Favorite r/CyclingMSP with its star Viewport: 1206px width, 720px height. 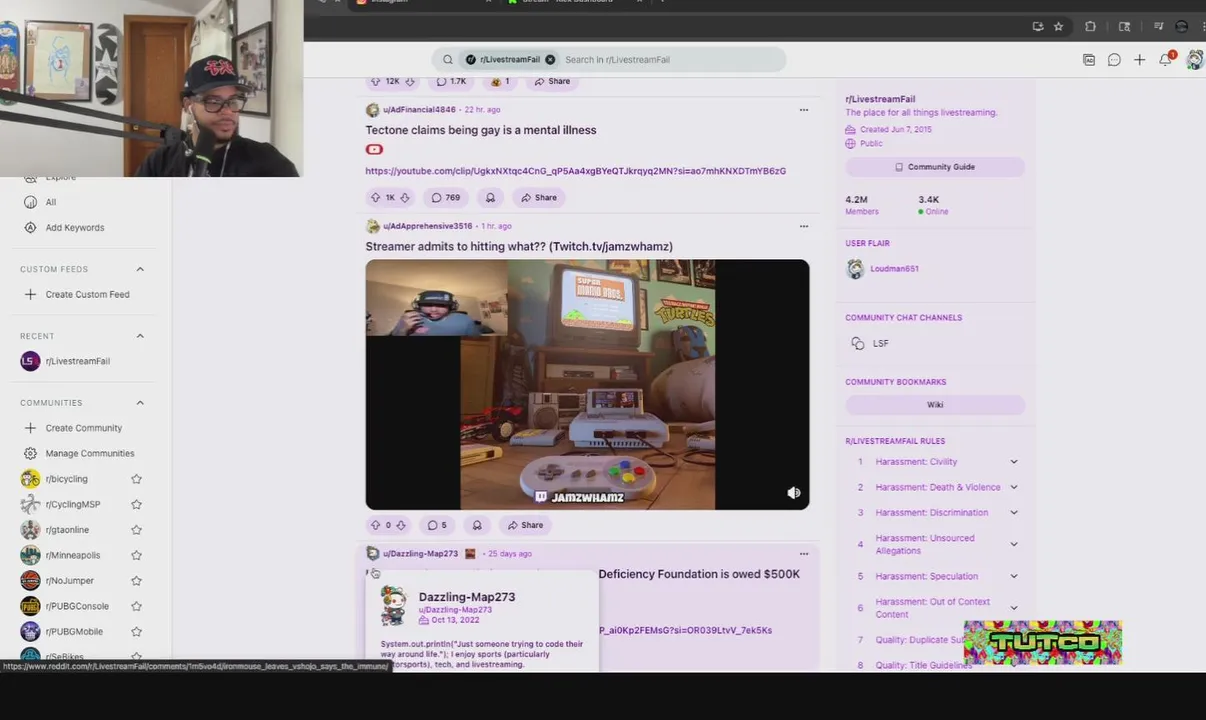tap(136, 504)
